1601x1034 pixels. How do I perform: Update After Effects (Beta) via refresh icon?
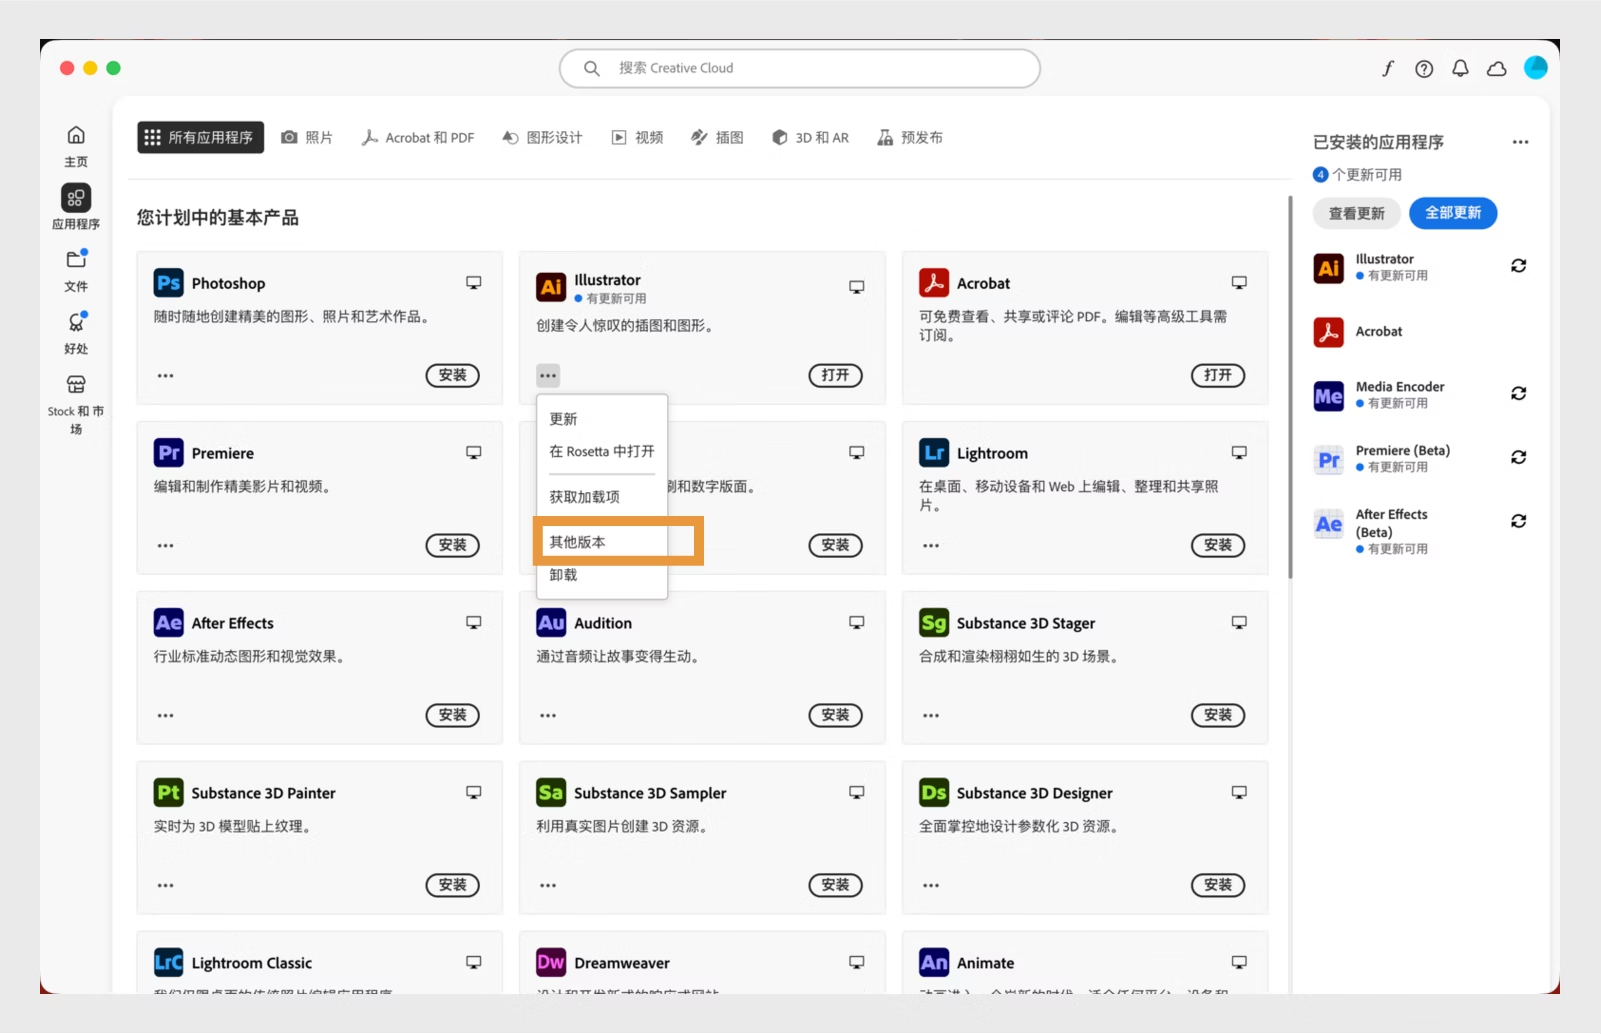(x=1518, y=521)
